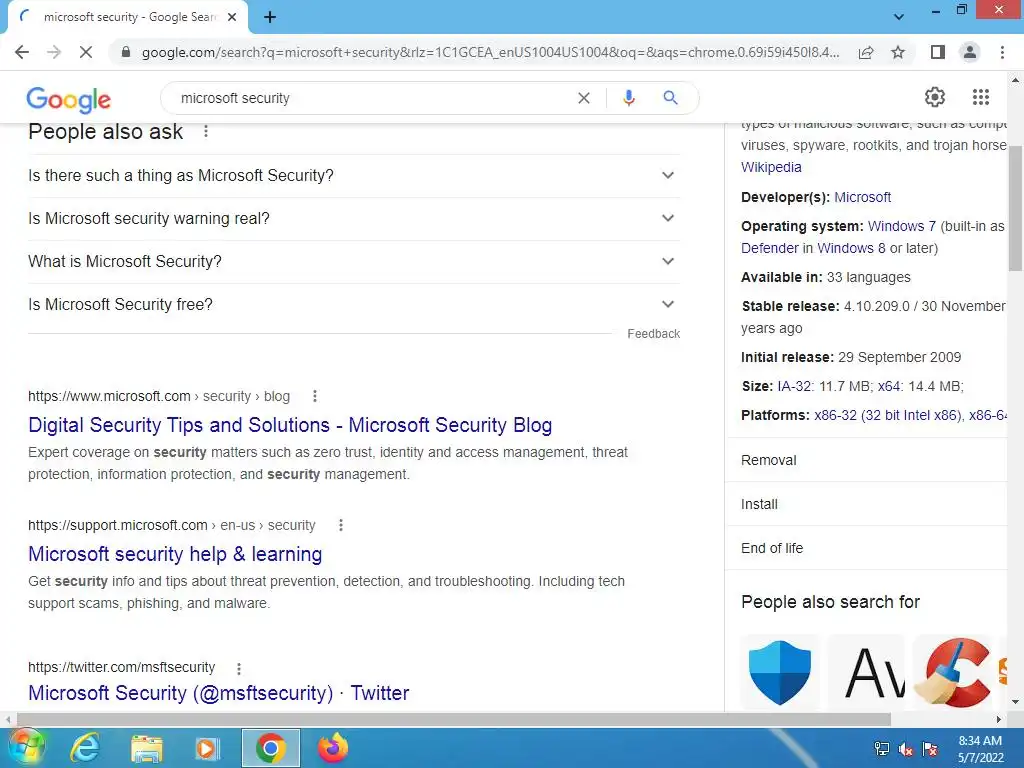Open Chrome profile avatar menu

[970, 52]
